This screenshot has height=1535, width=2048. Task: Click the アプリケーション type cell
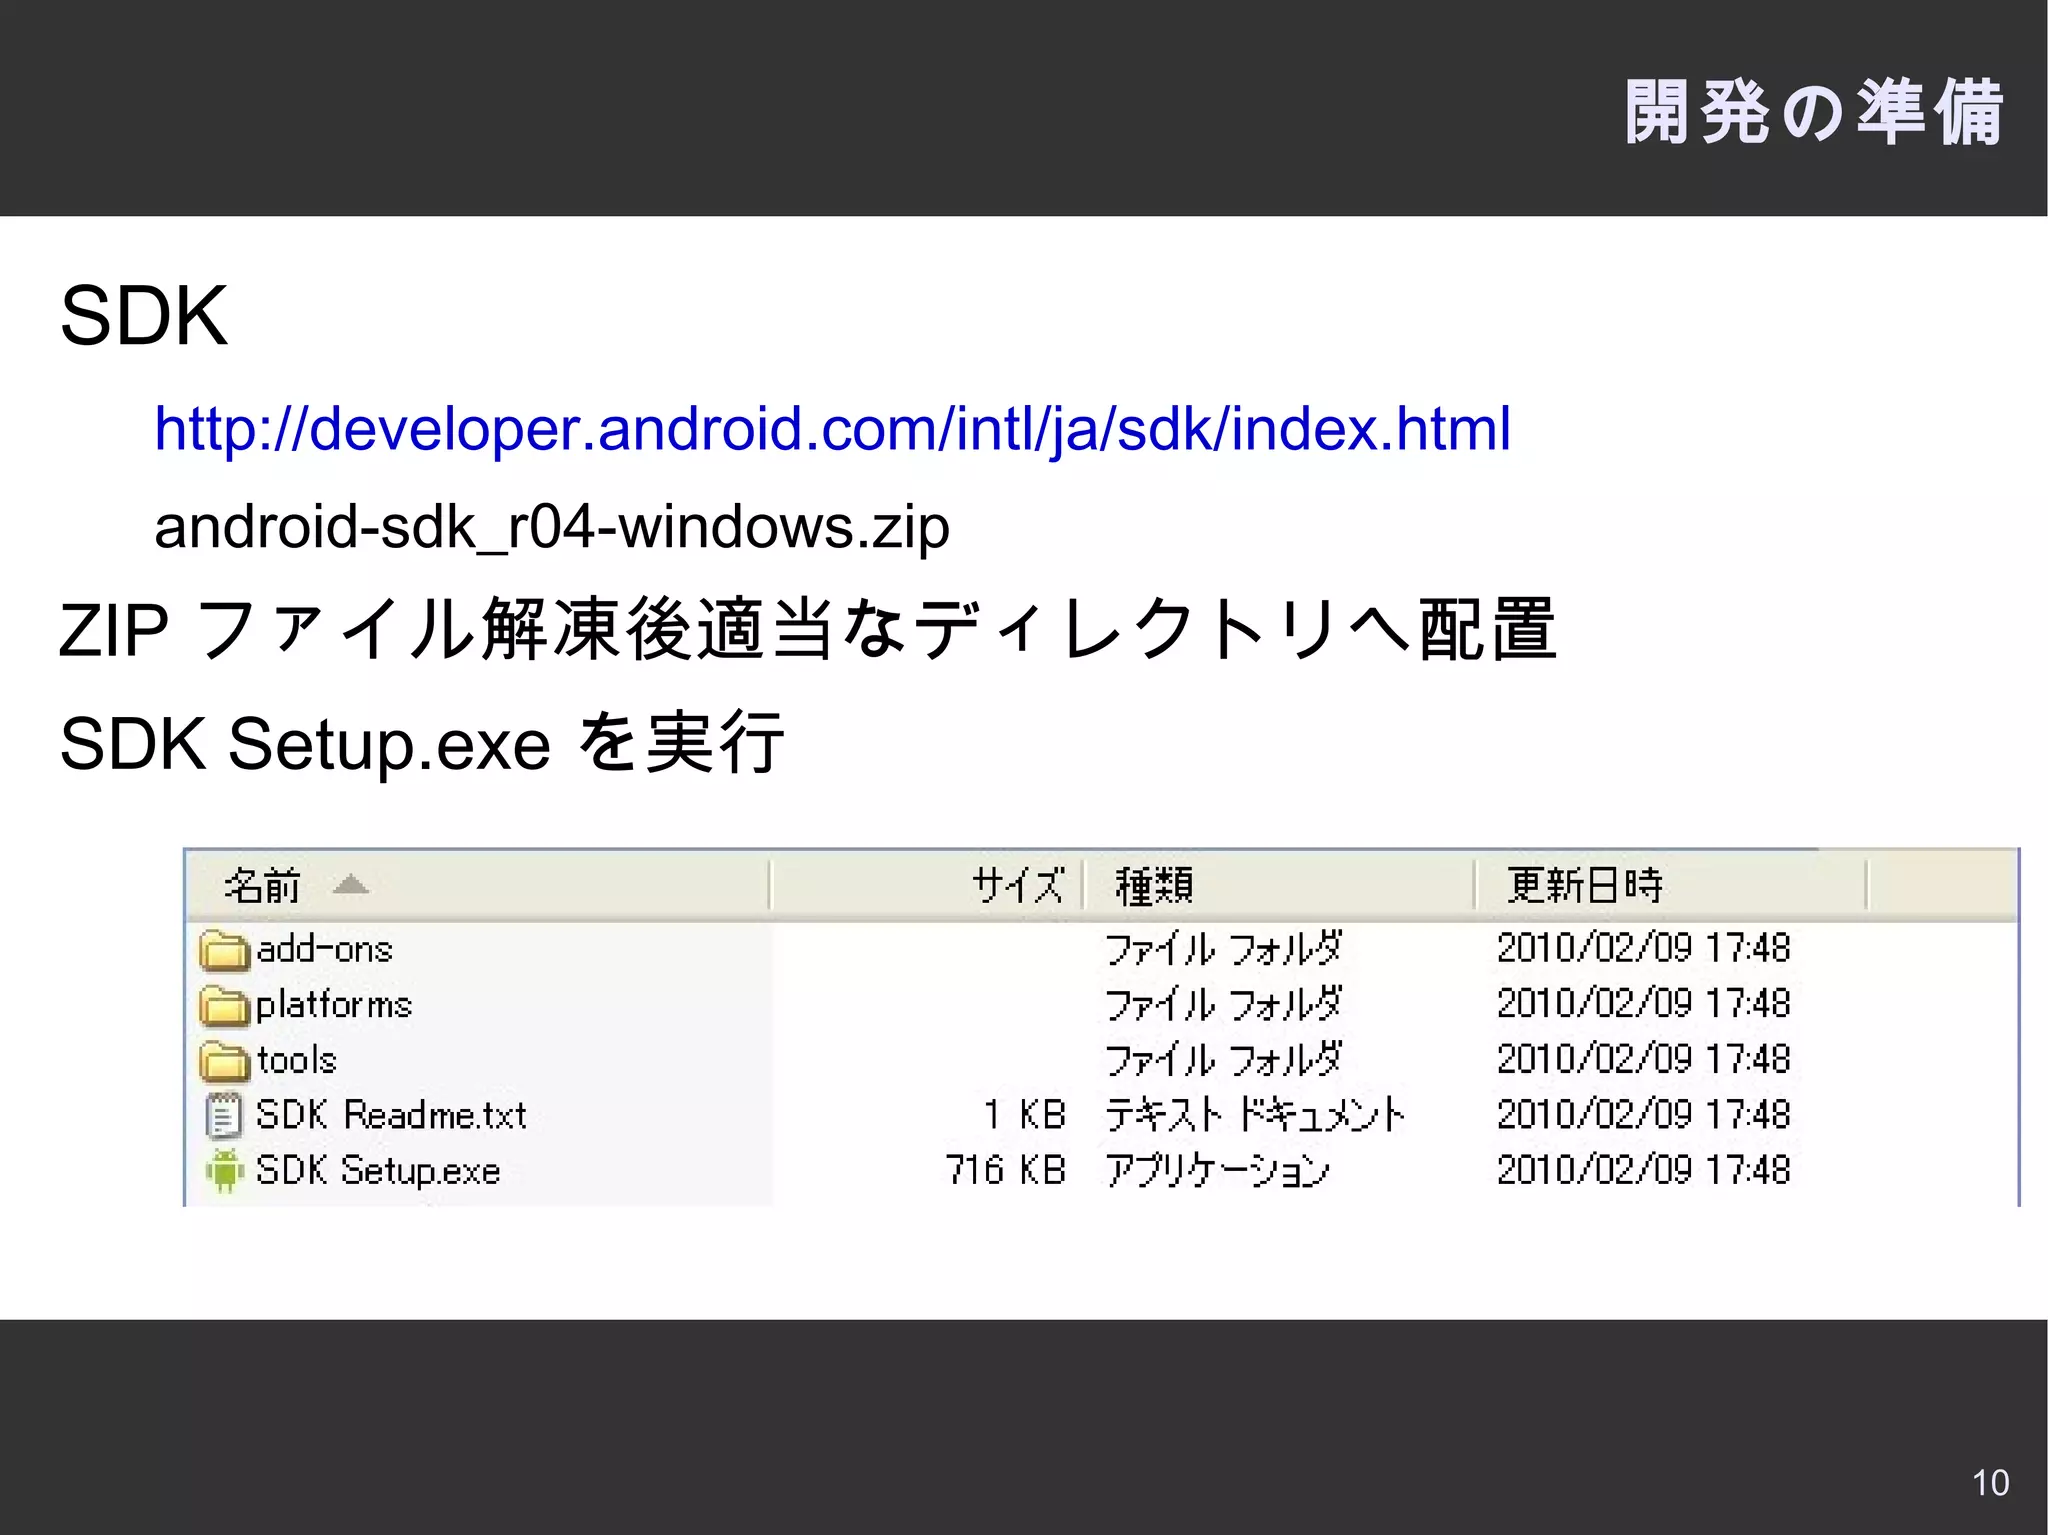(1218, 1170)
